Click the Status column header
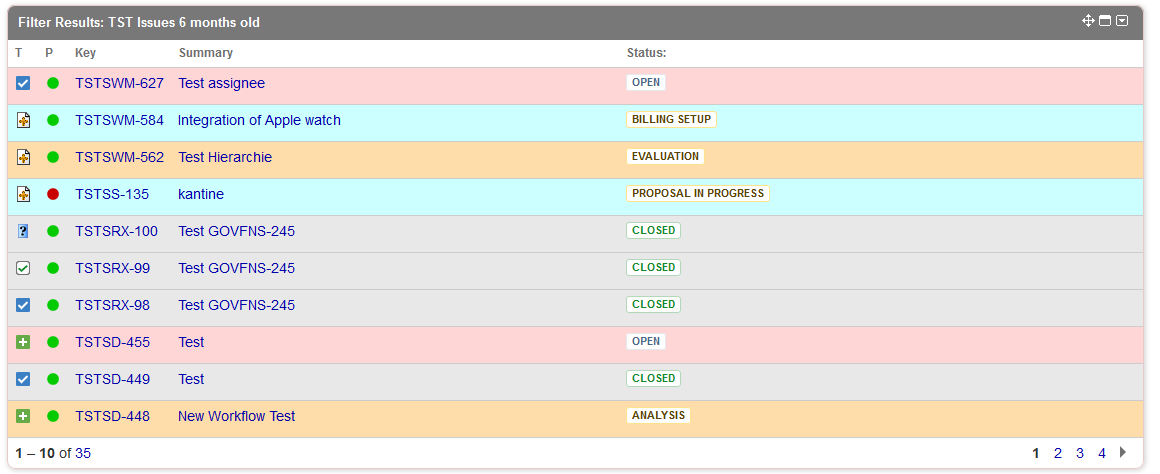This screenshot has height=474, width=1160. pyautogui.click(x=647, y=53)
